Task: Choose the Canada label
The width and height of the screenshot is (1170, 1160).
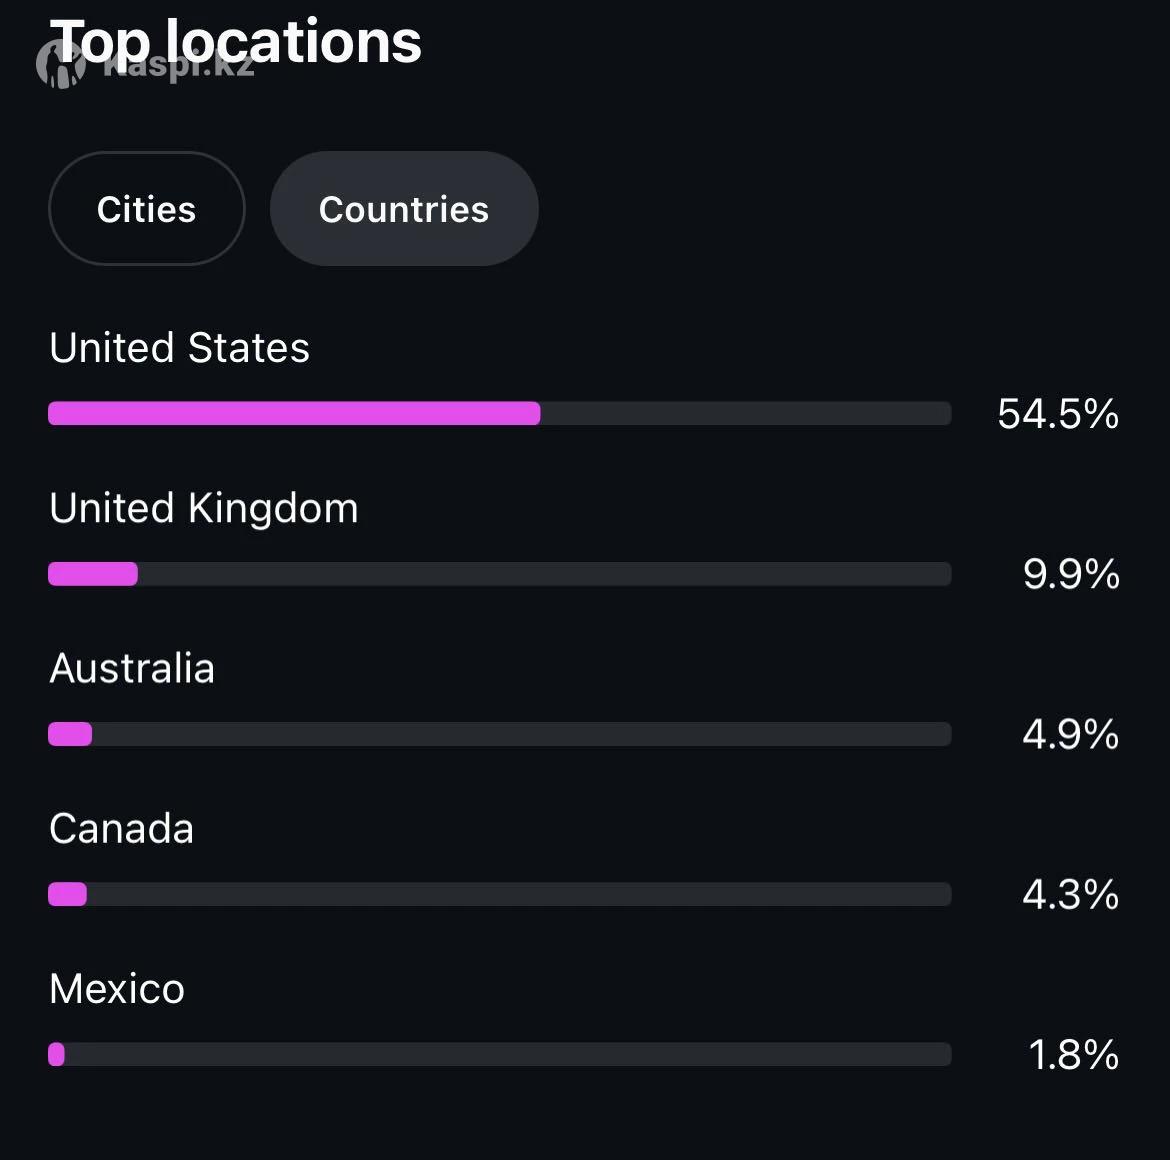Action: coord(121,828)
